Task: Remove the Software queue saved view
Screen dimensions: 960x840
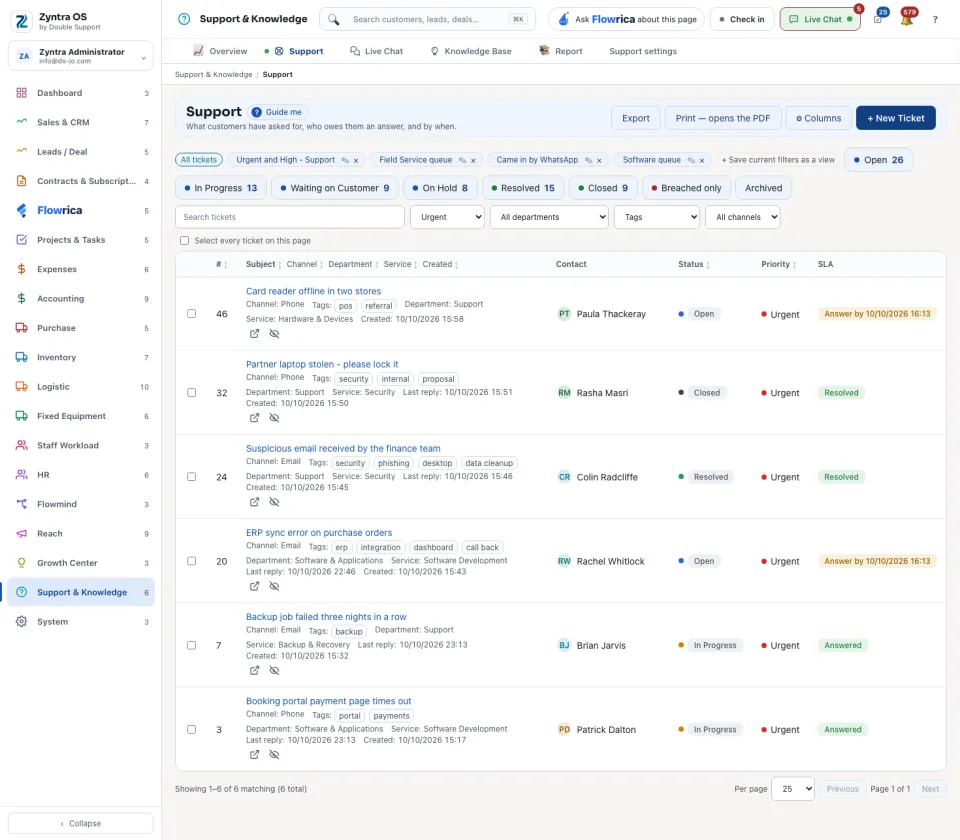Action: [x=702, y=160]
